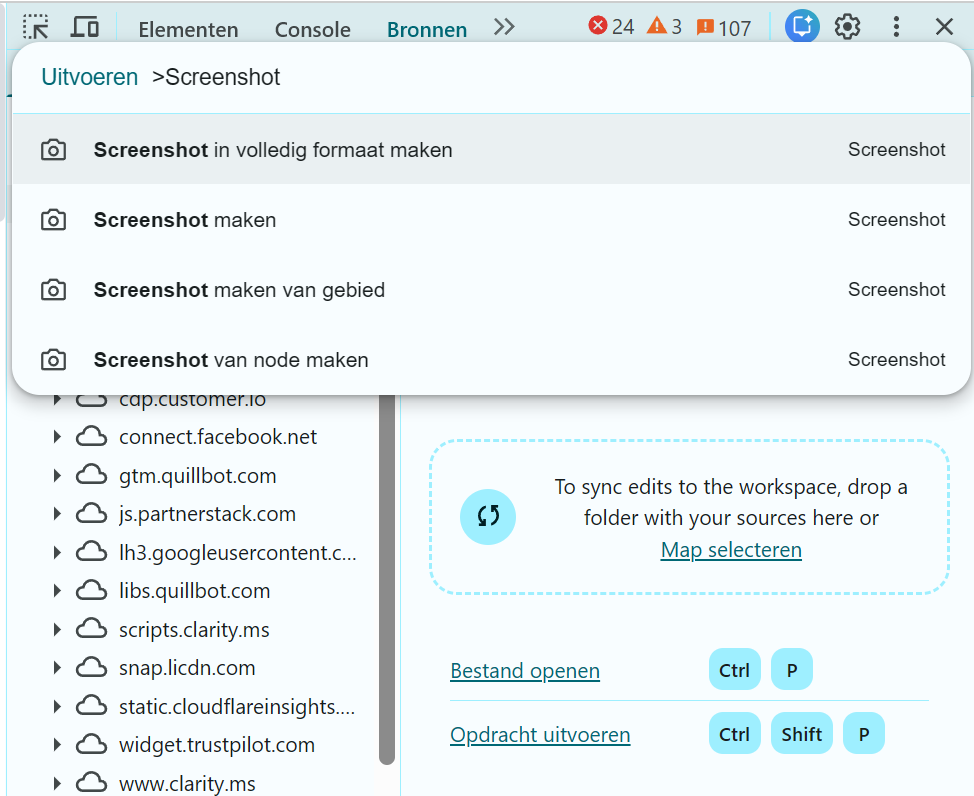This screenshot has width=974, height=796.
Task: Click the Opdracht uitvoeren link
Action: 540,734
